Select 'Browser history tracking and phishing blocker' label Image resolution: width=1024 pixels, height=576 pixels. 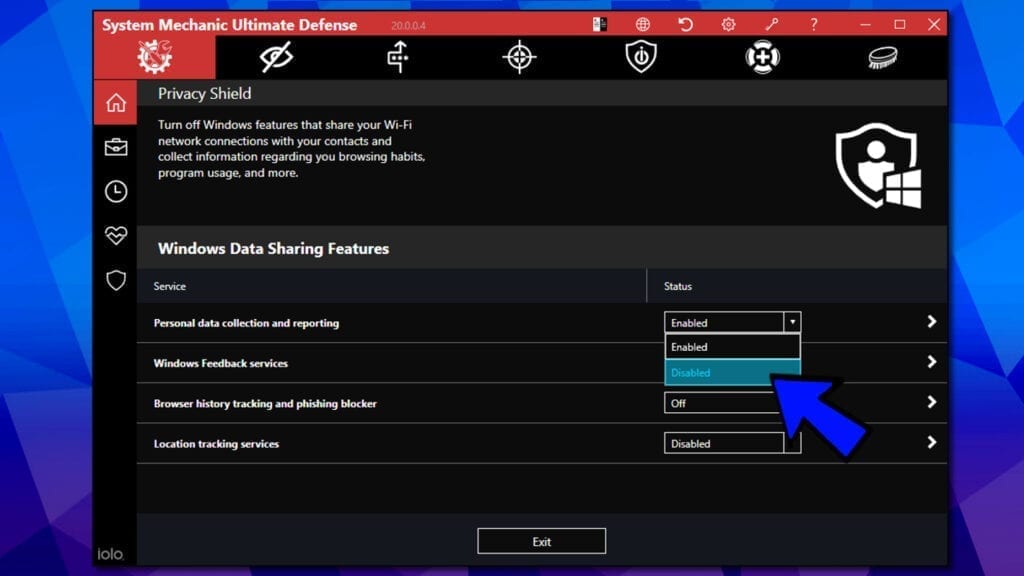[x=265, y=404]
